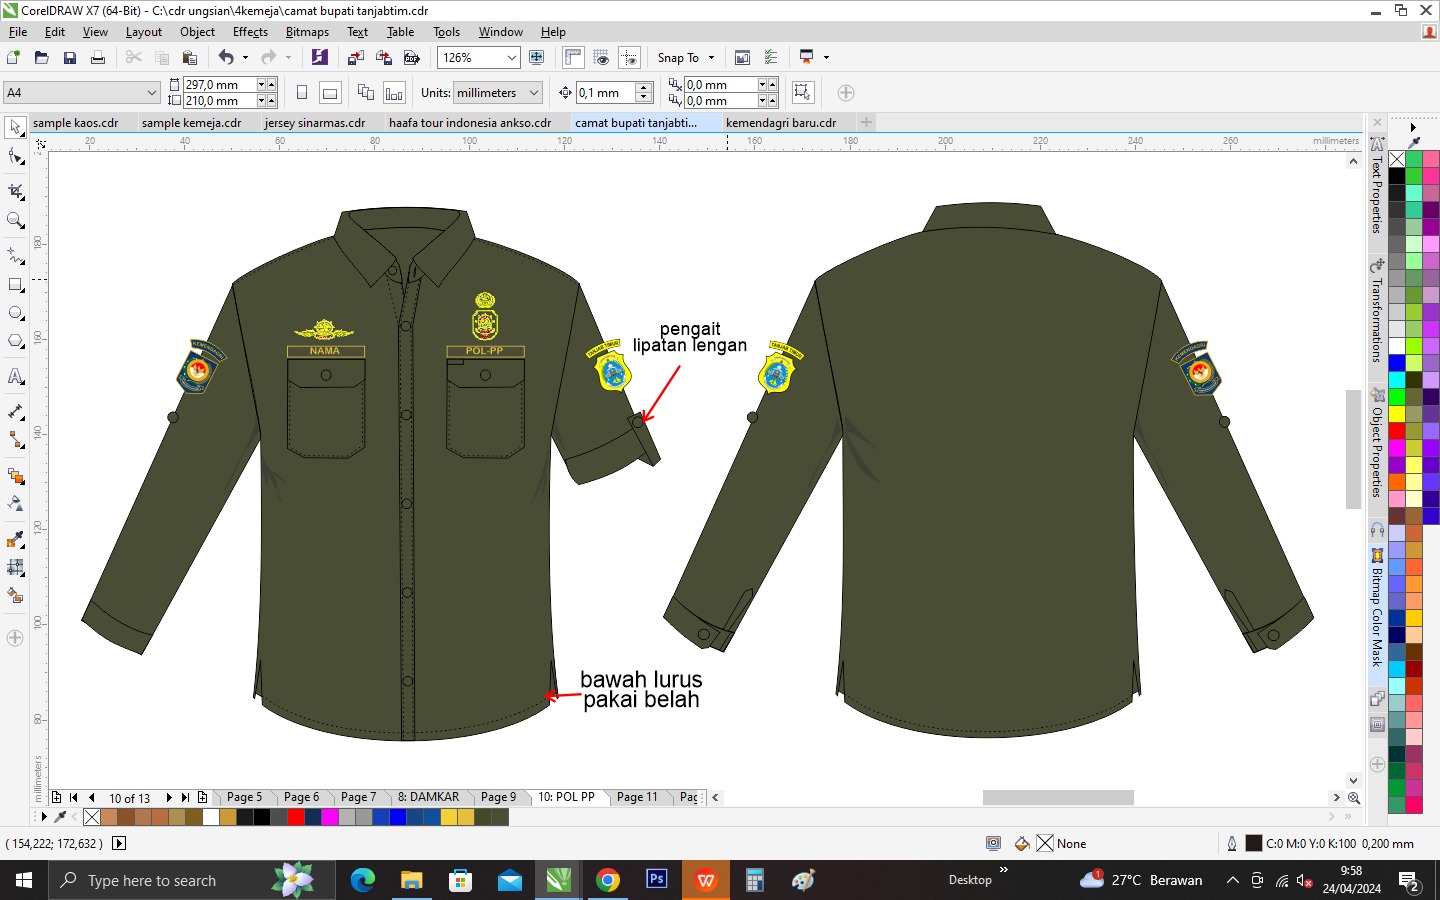Expand the color palette flyout arrow
The width and height of the screenshot is (1440, 900).
(x=1413, y=127)
